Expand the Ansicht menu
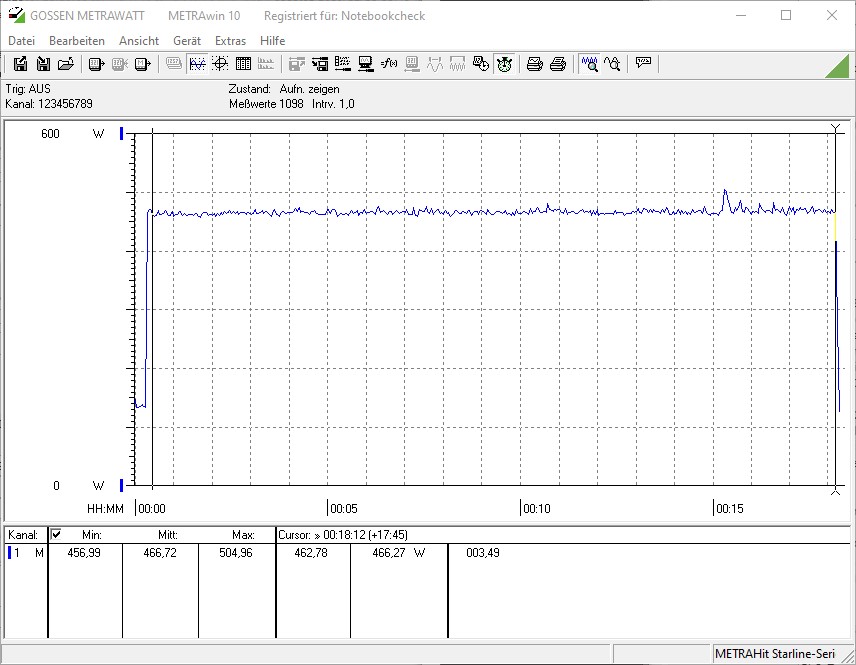 pyautogui.click(x=139, y=41)
